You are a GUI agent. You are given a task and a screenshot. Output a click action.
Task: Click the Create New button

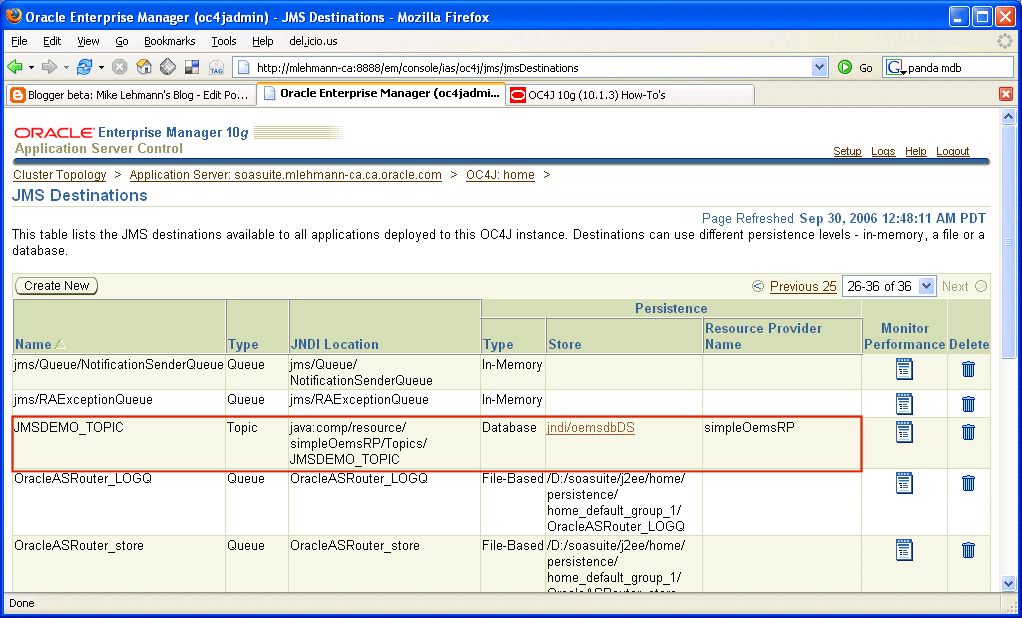[x=57, y=286]
